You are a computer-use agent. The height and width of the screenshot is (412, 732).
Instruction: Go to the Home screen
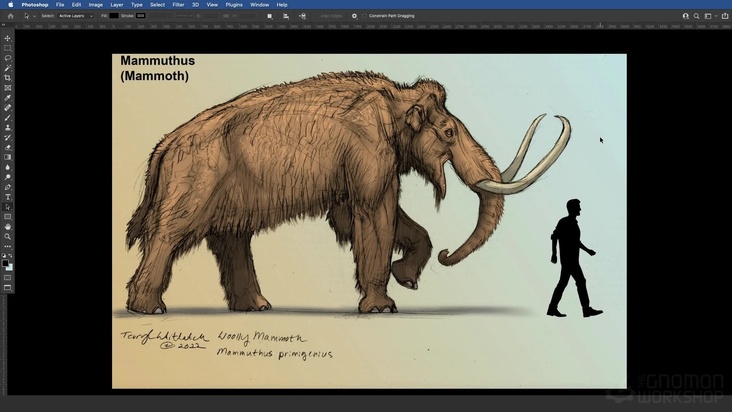tap(10, 16)
